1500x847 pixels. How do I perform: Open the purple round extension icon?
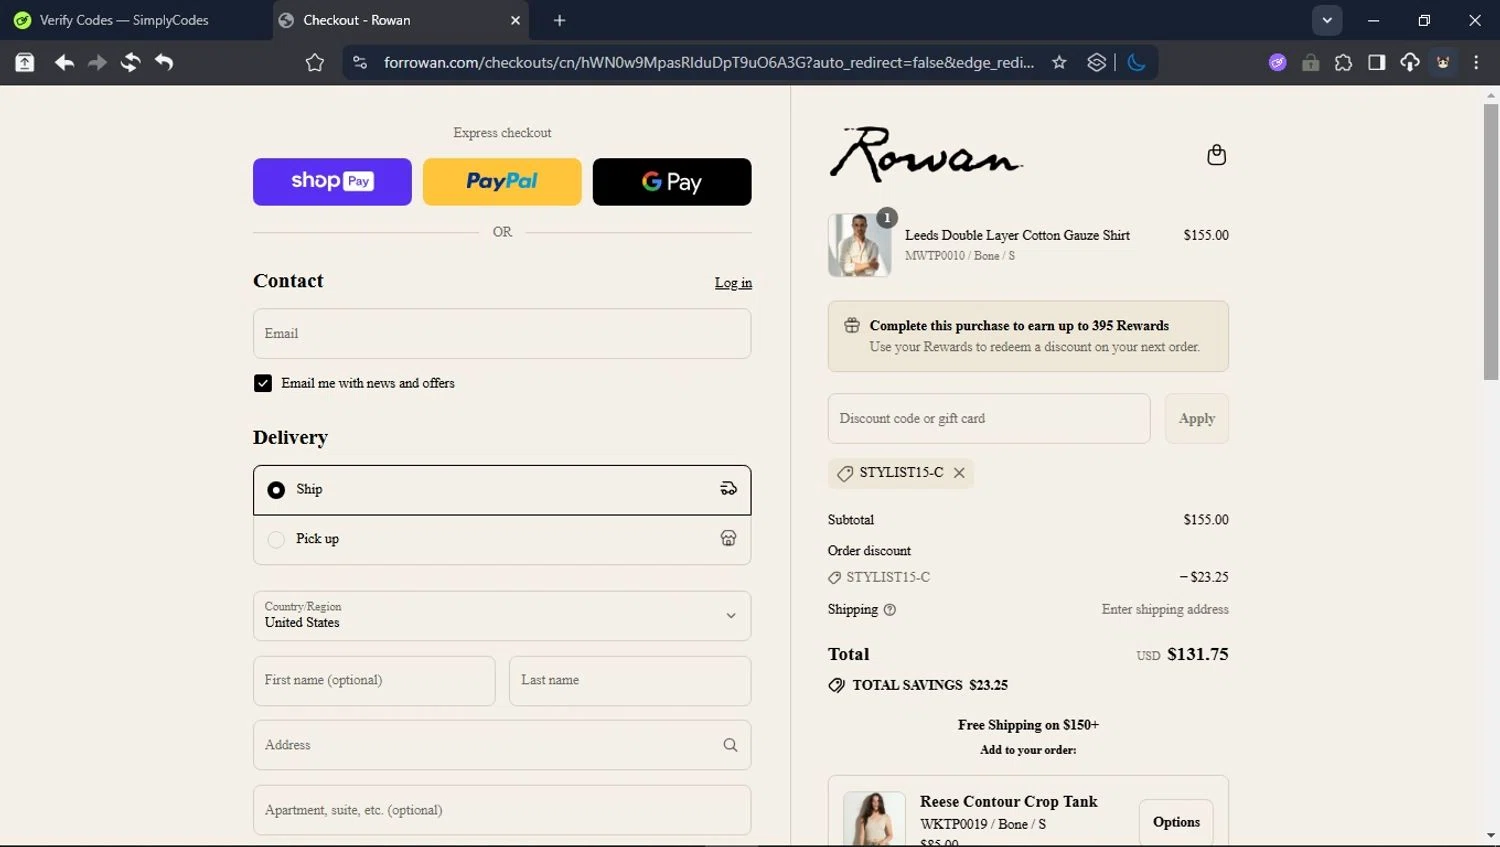tap(1277, 63)
